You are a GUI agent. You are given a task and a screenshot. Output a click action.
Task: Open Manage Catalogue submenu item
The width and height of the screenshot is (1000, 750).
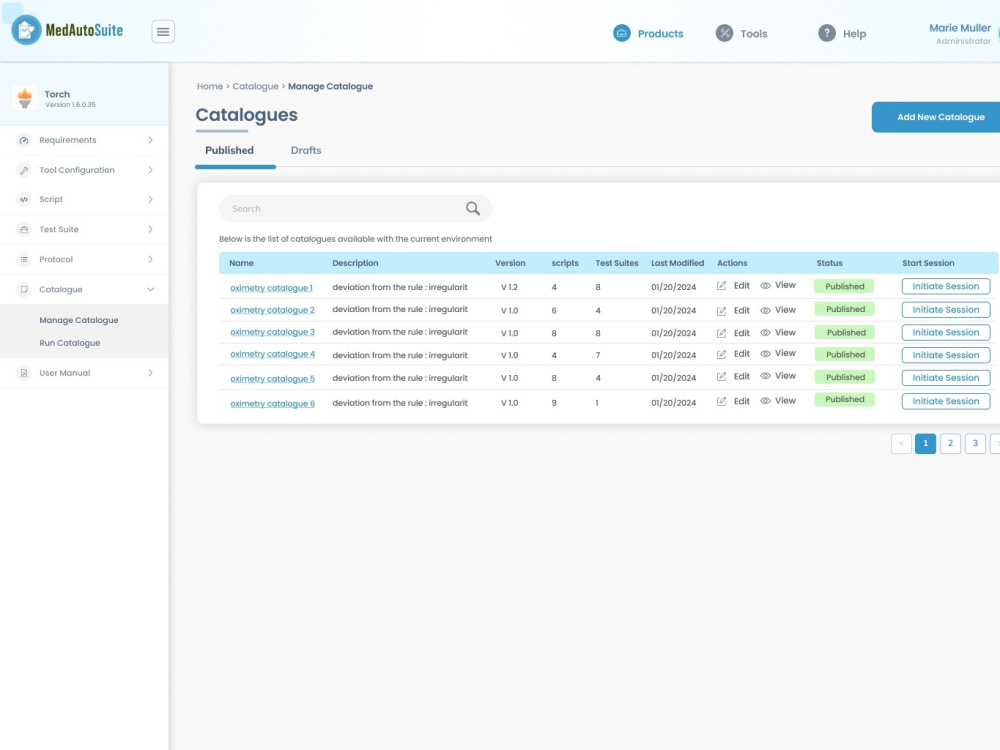79,320
